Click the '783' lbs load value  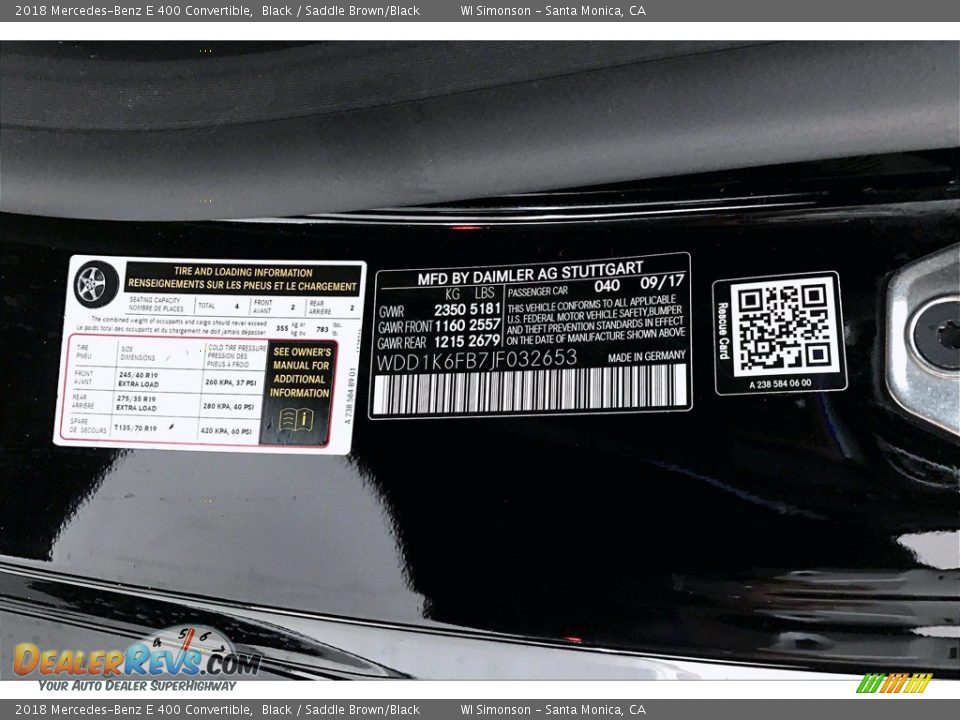322,329
